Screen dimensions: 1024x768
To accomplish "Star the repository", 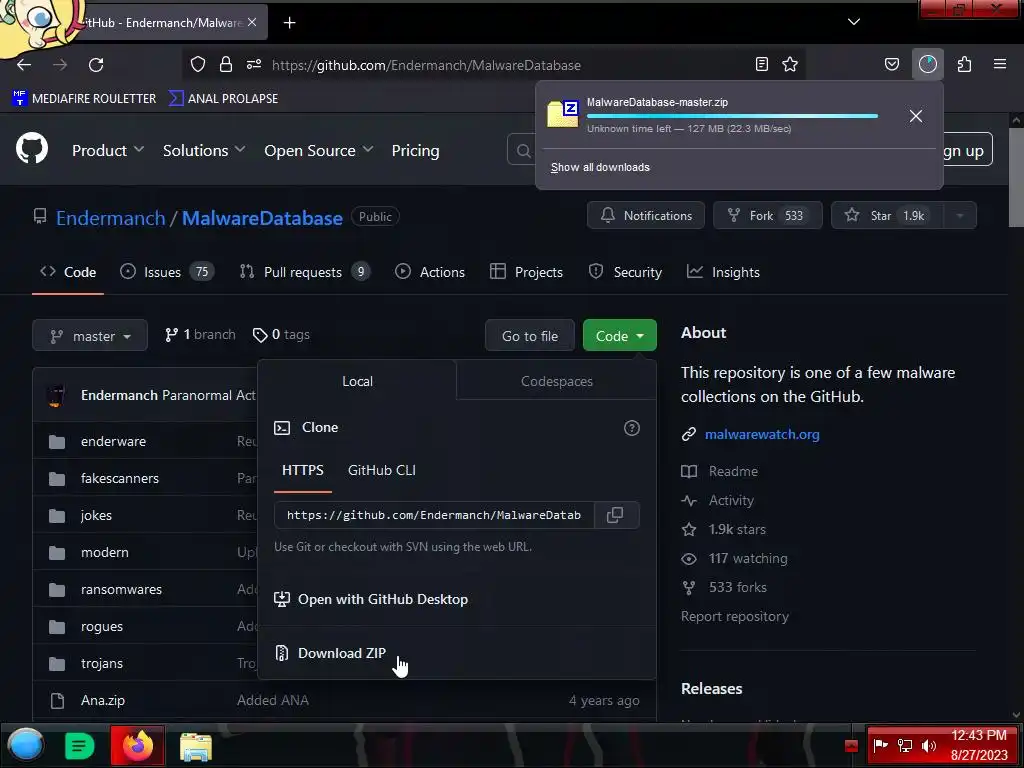I will [x=887, y=216].
